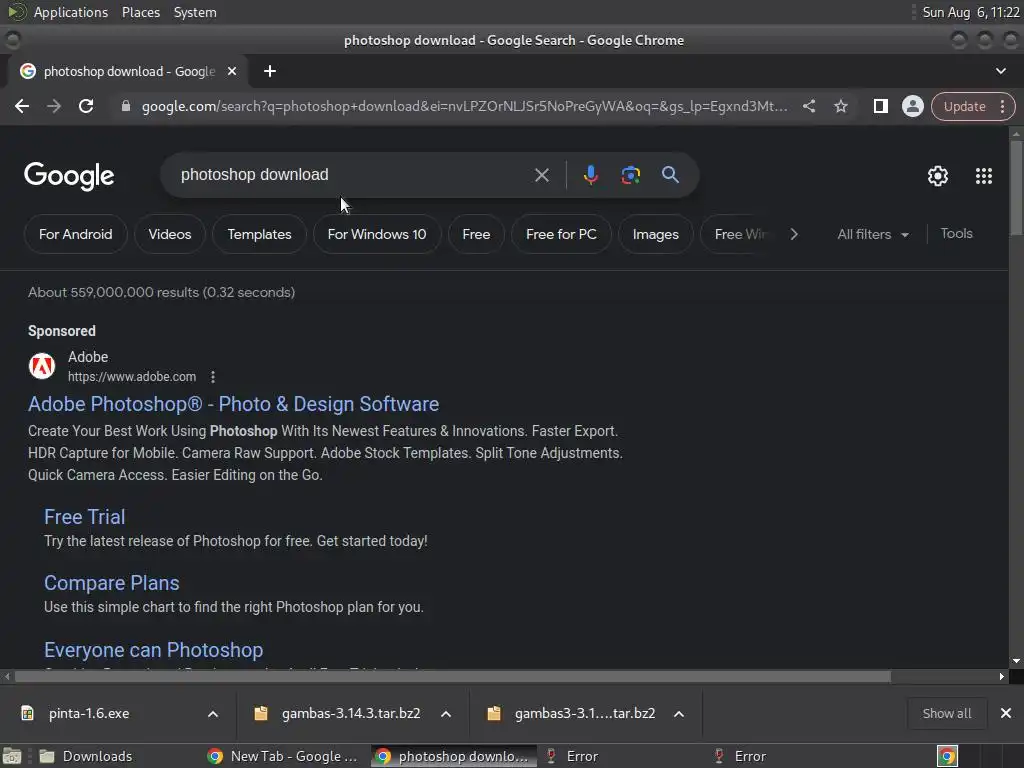Click the pinta-1.6.exe file icon
Viewport: 1024px width, 768px height.
[27, 713]
